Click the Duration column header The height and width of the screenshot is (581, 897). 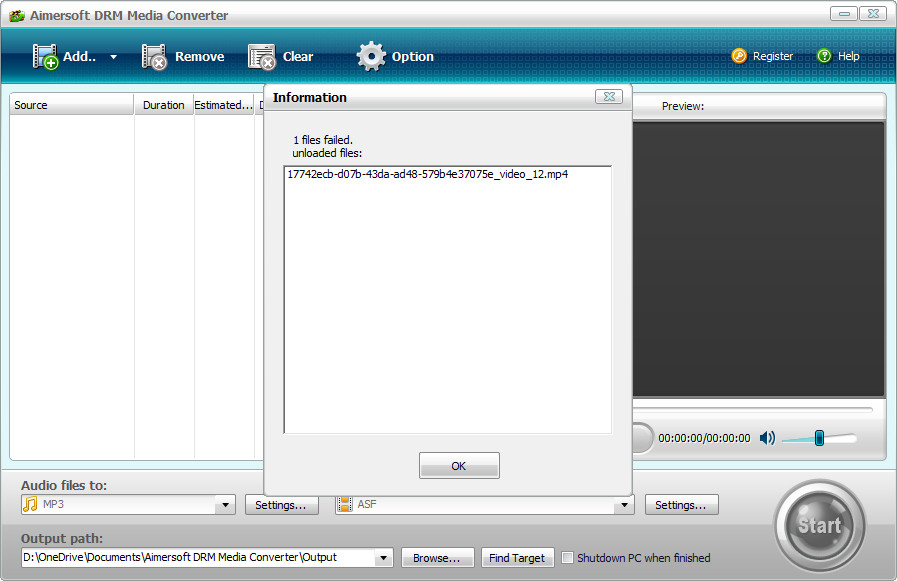164,105
